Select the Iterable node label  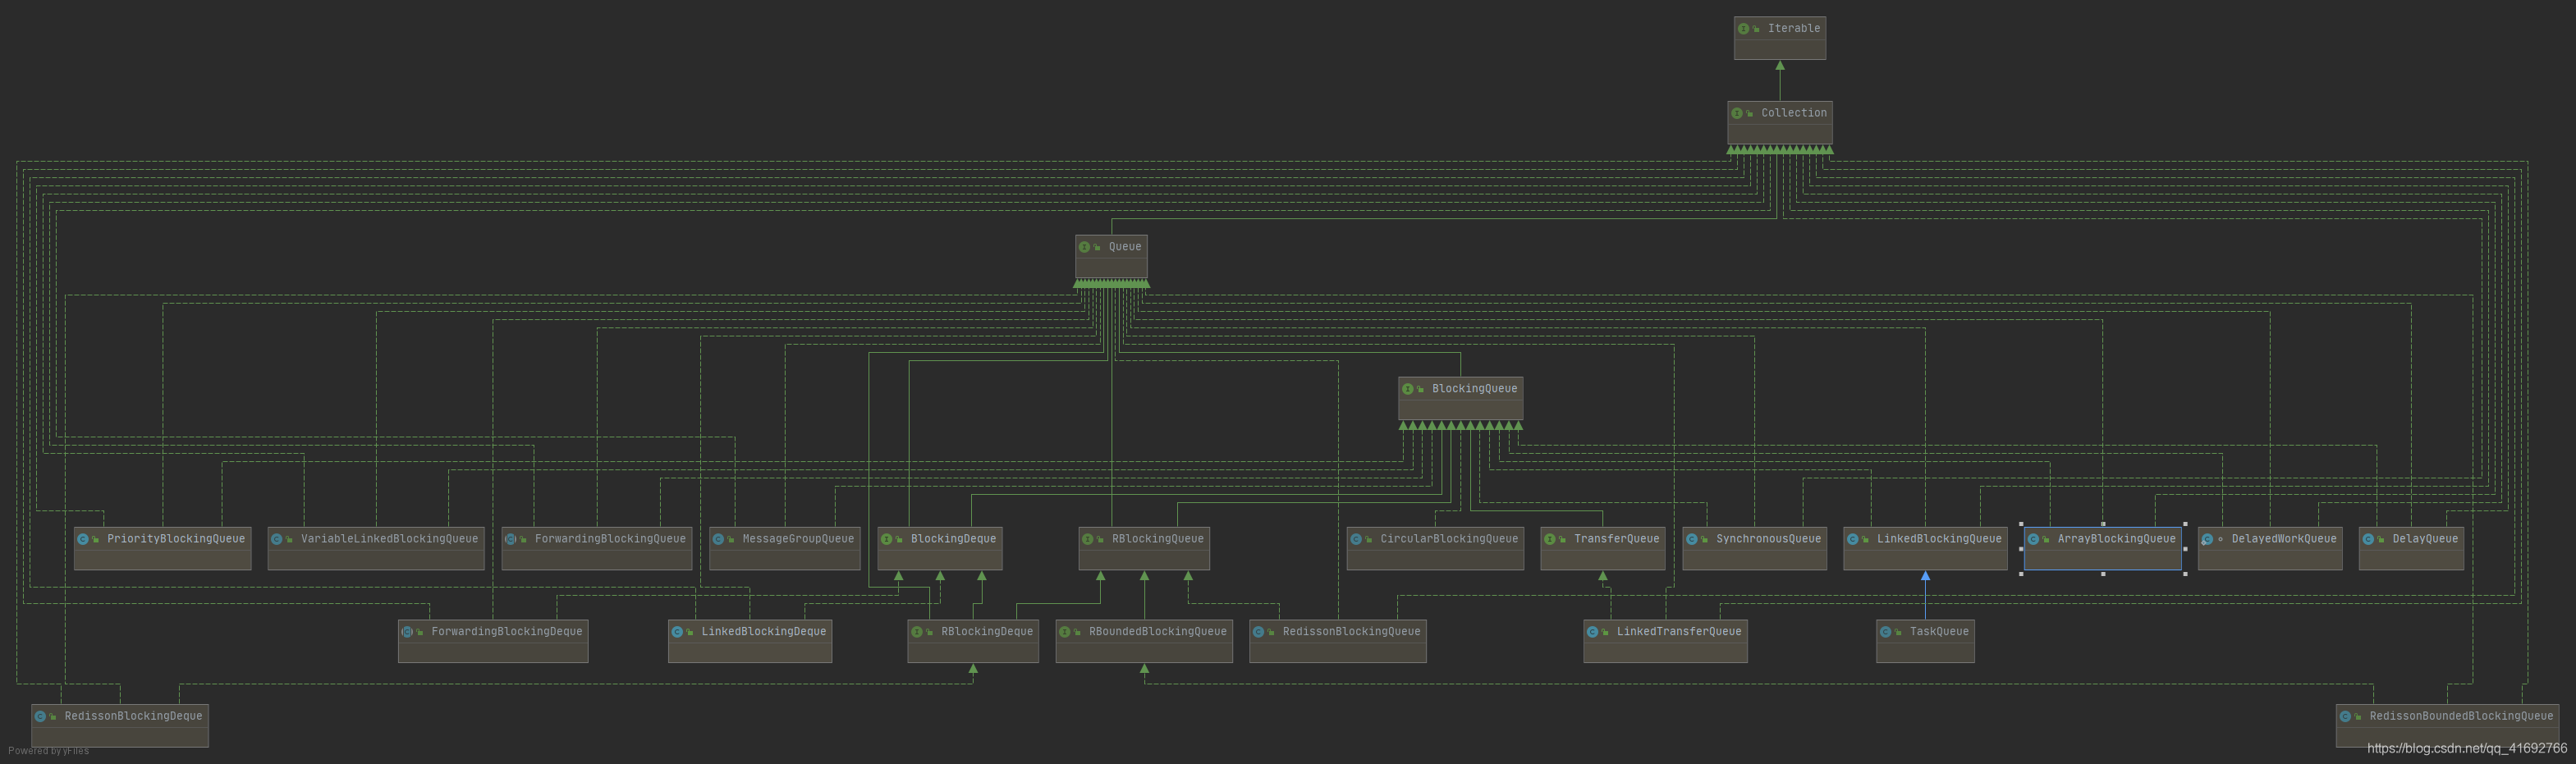pyautogui.click(x=1794, y=29)
